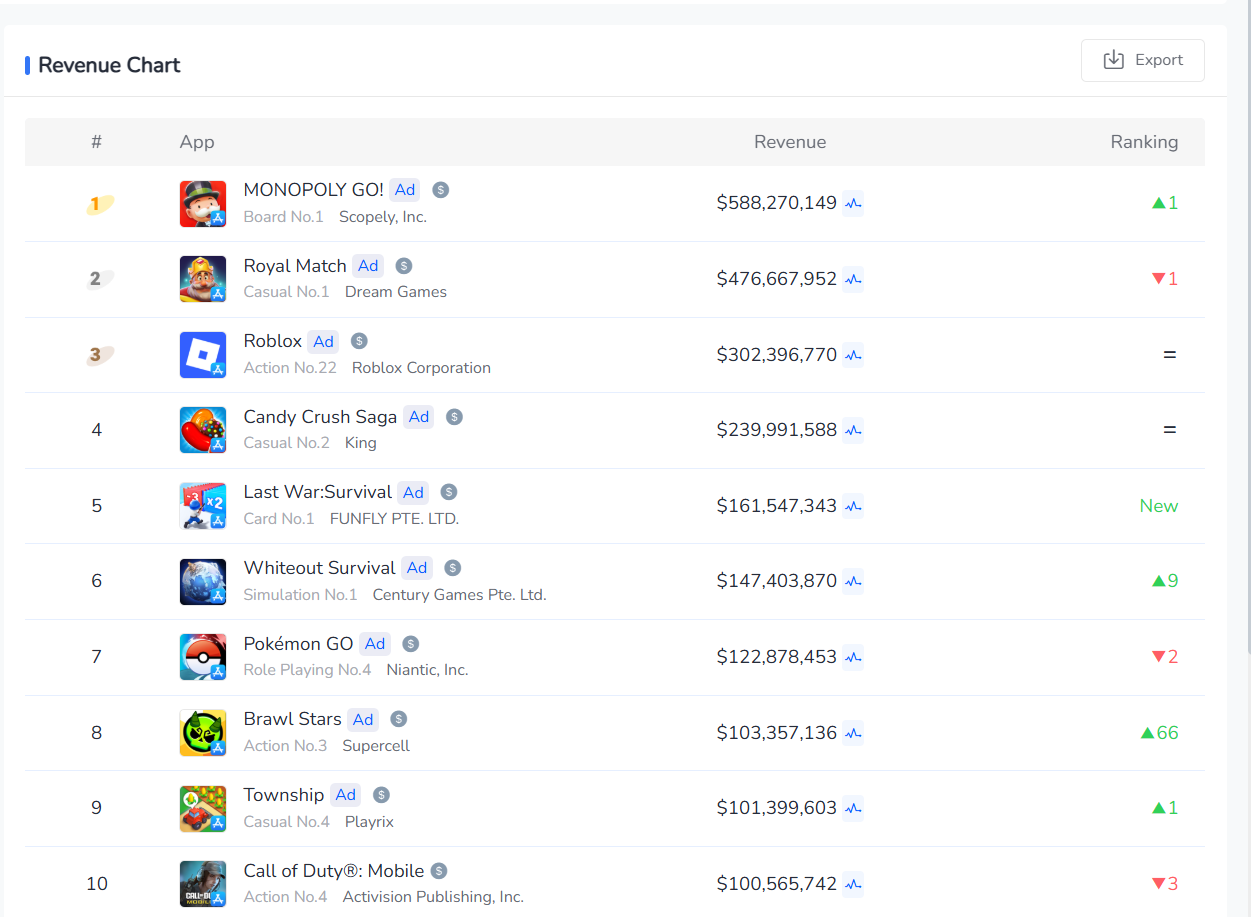
Task: Click the dollar icon beside Whiteout Survival
Action: pos(453,568)
